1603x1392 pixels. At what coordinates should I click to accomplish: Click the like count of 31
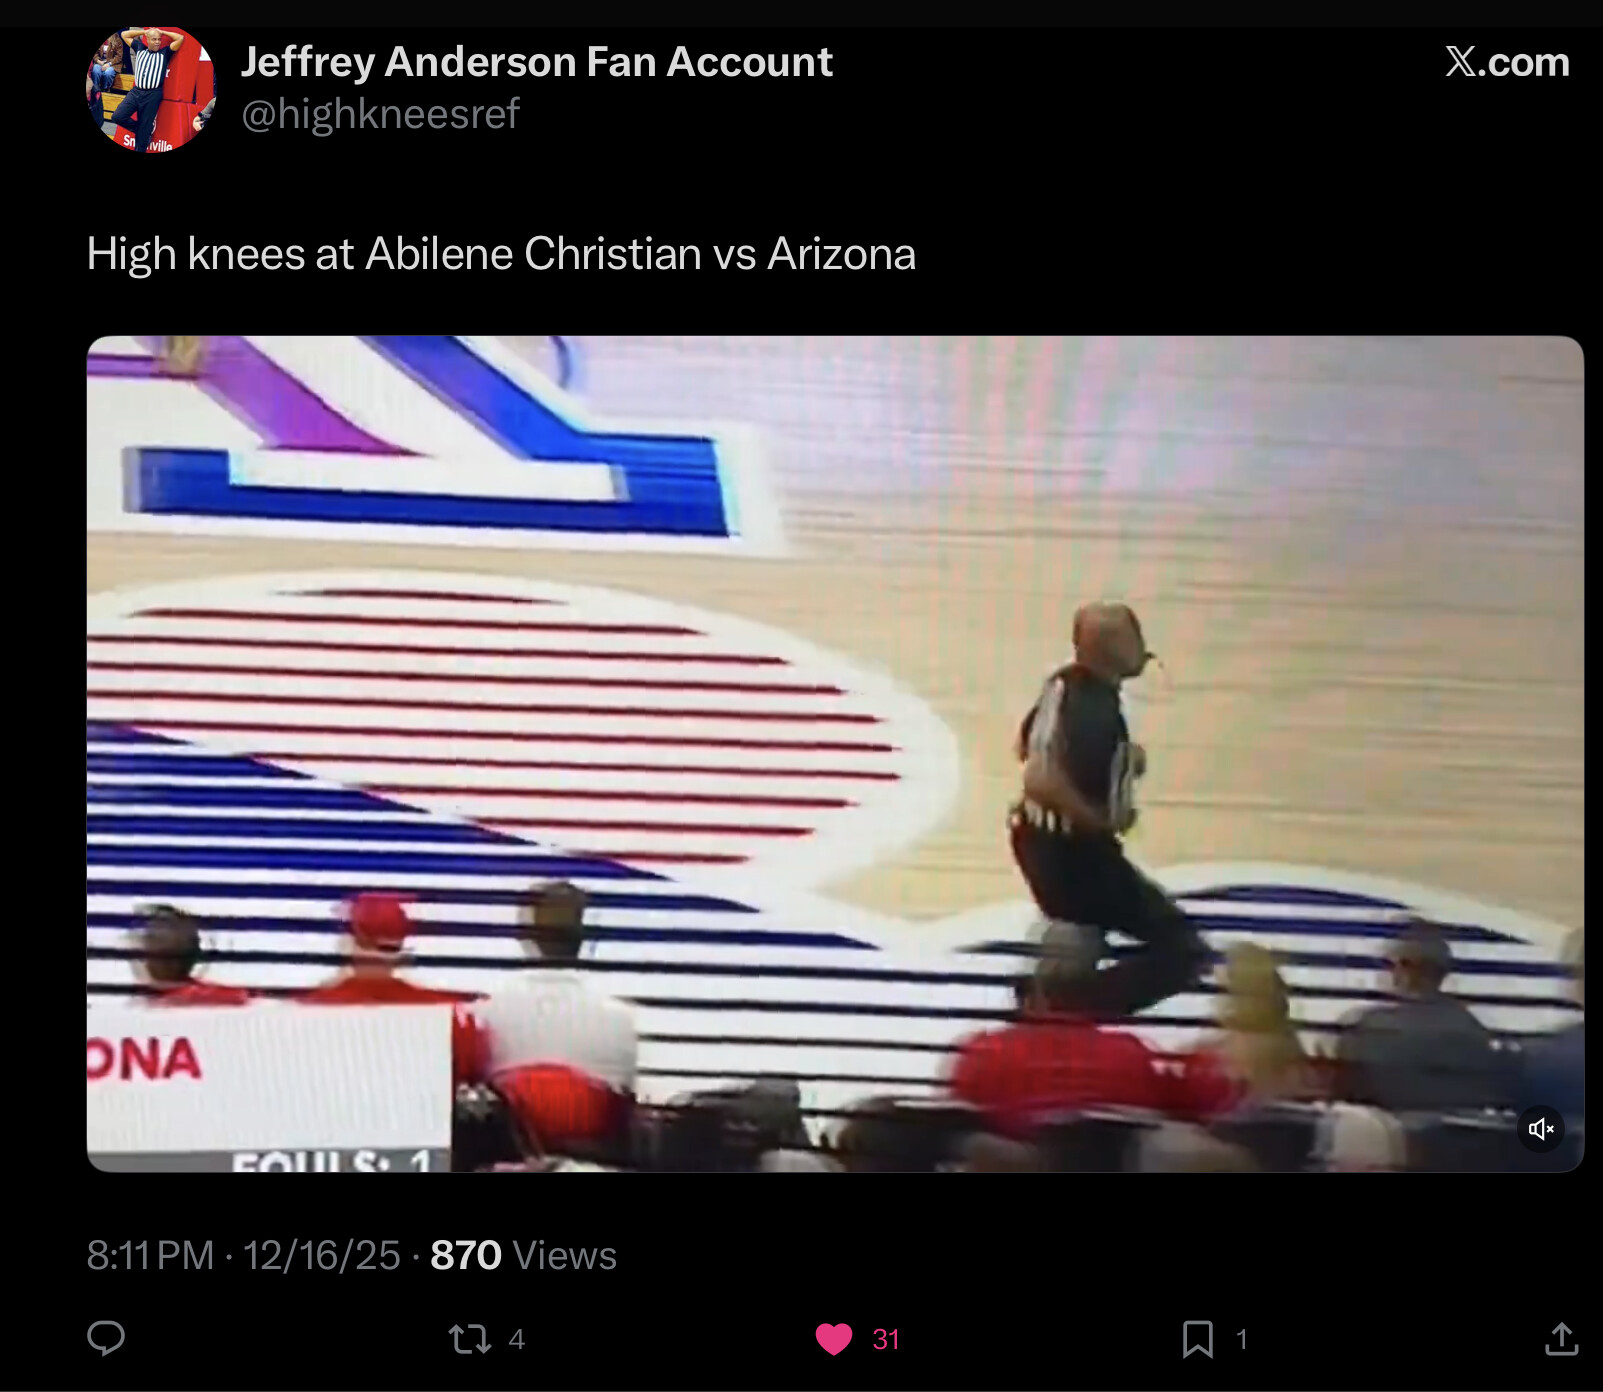click(x=886, y=1339)
